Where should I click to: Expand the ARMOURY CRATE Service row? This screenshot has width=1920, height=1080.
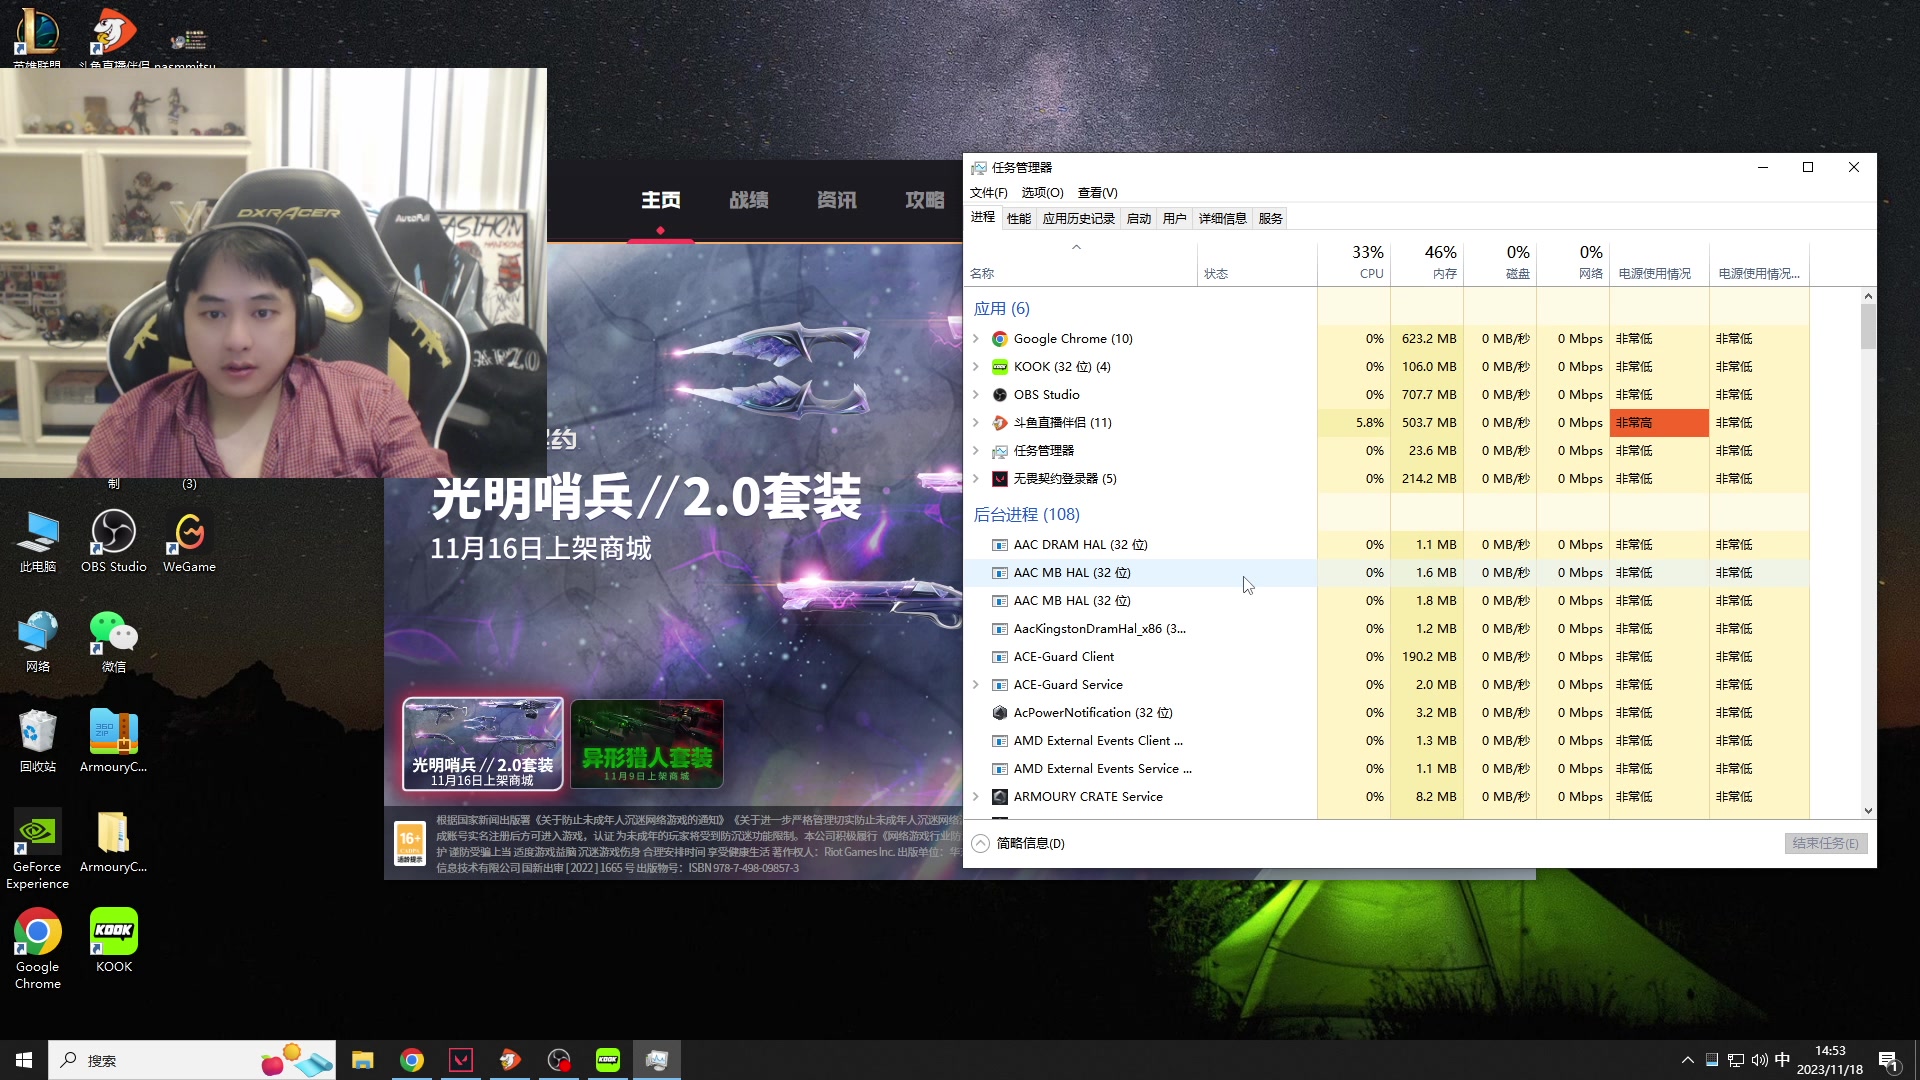point(976,797)
